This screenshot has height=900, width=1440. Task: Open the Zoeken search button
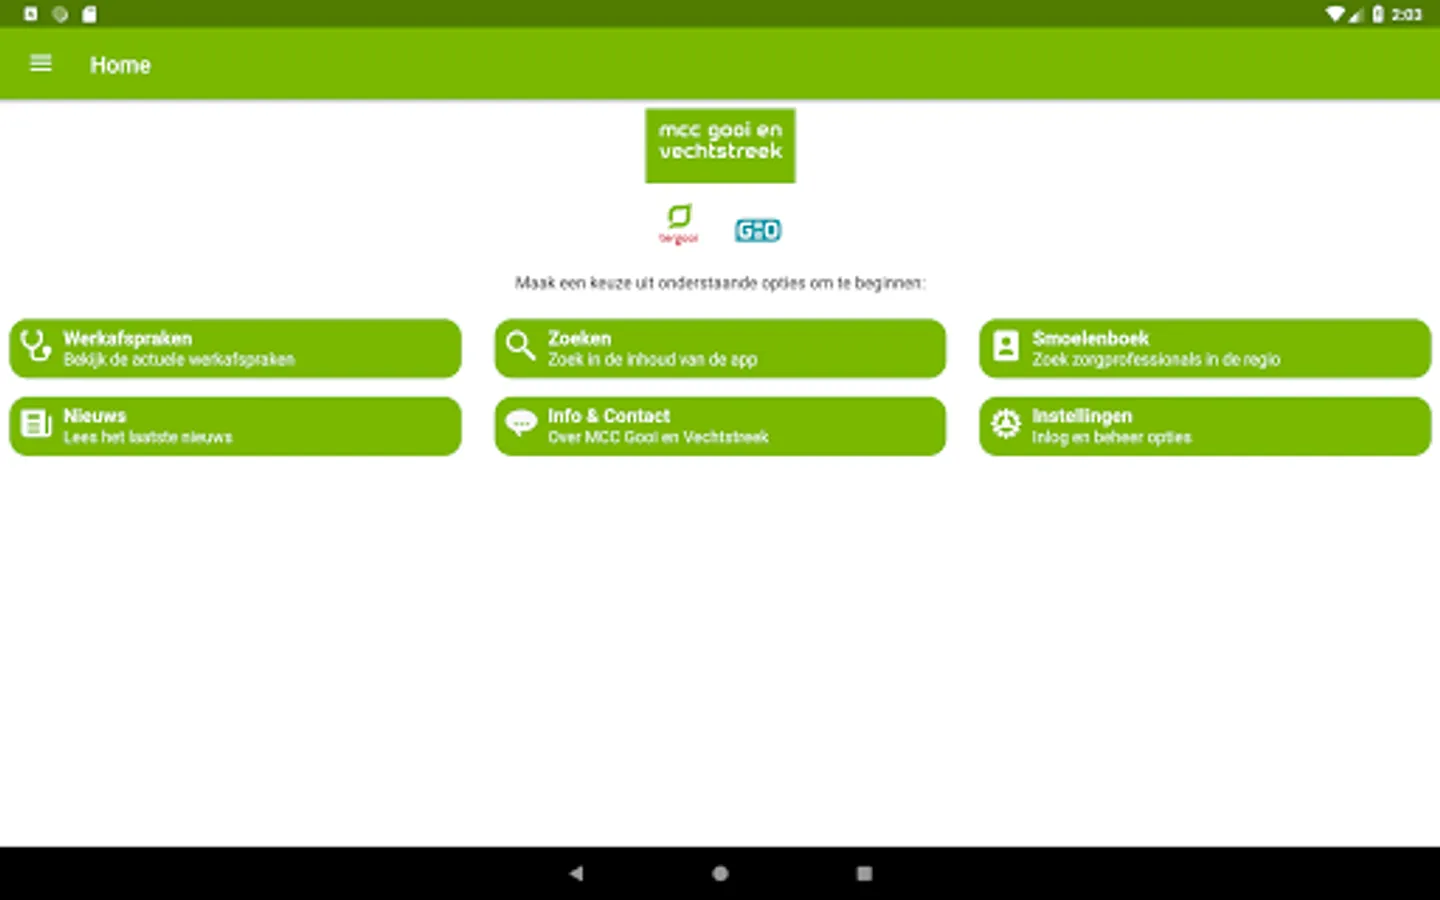[720, 348]
